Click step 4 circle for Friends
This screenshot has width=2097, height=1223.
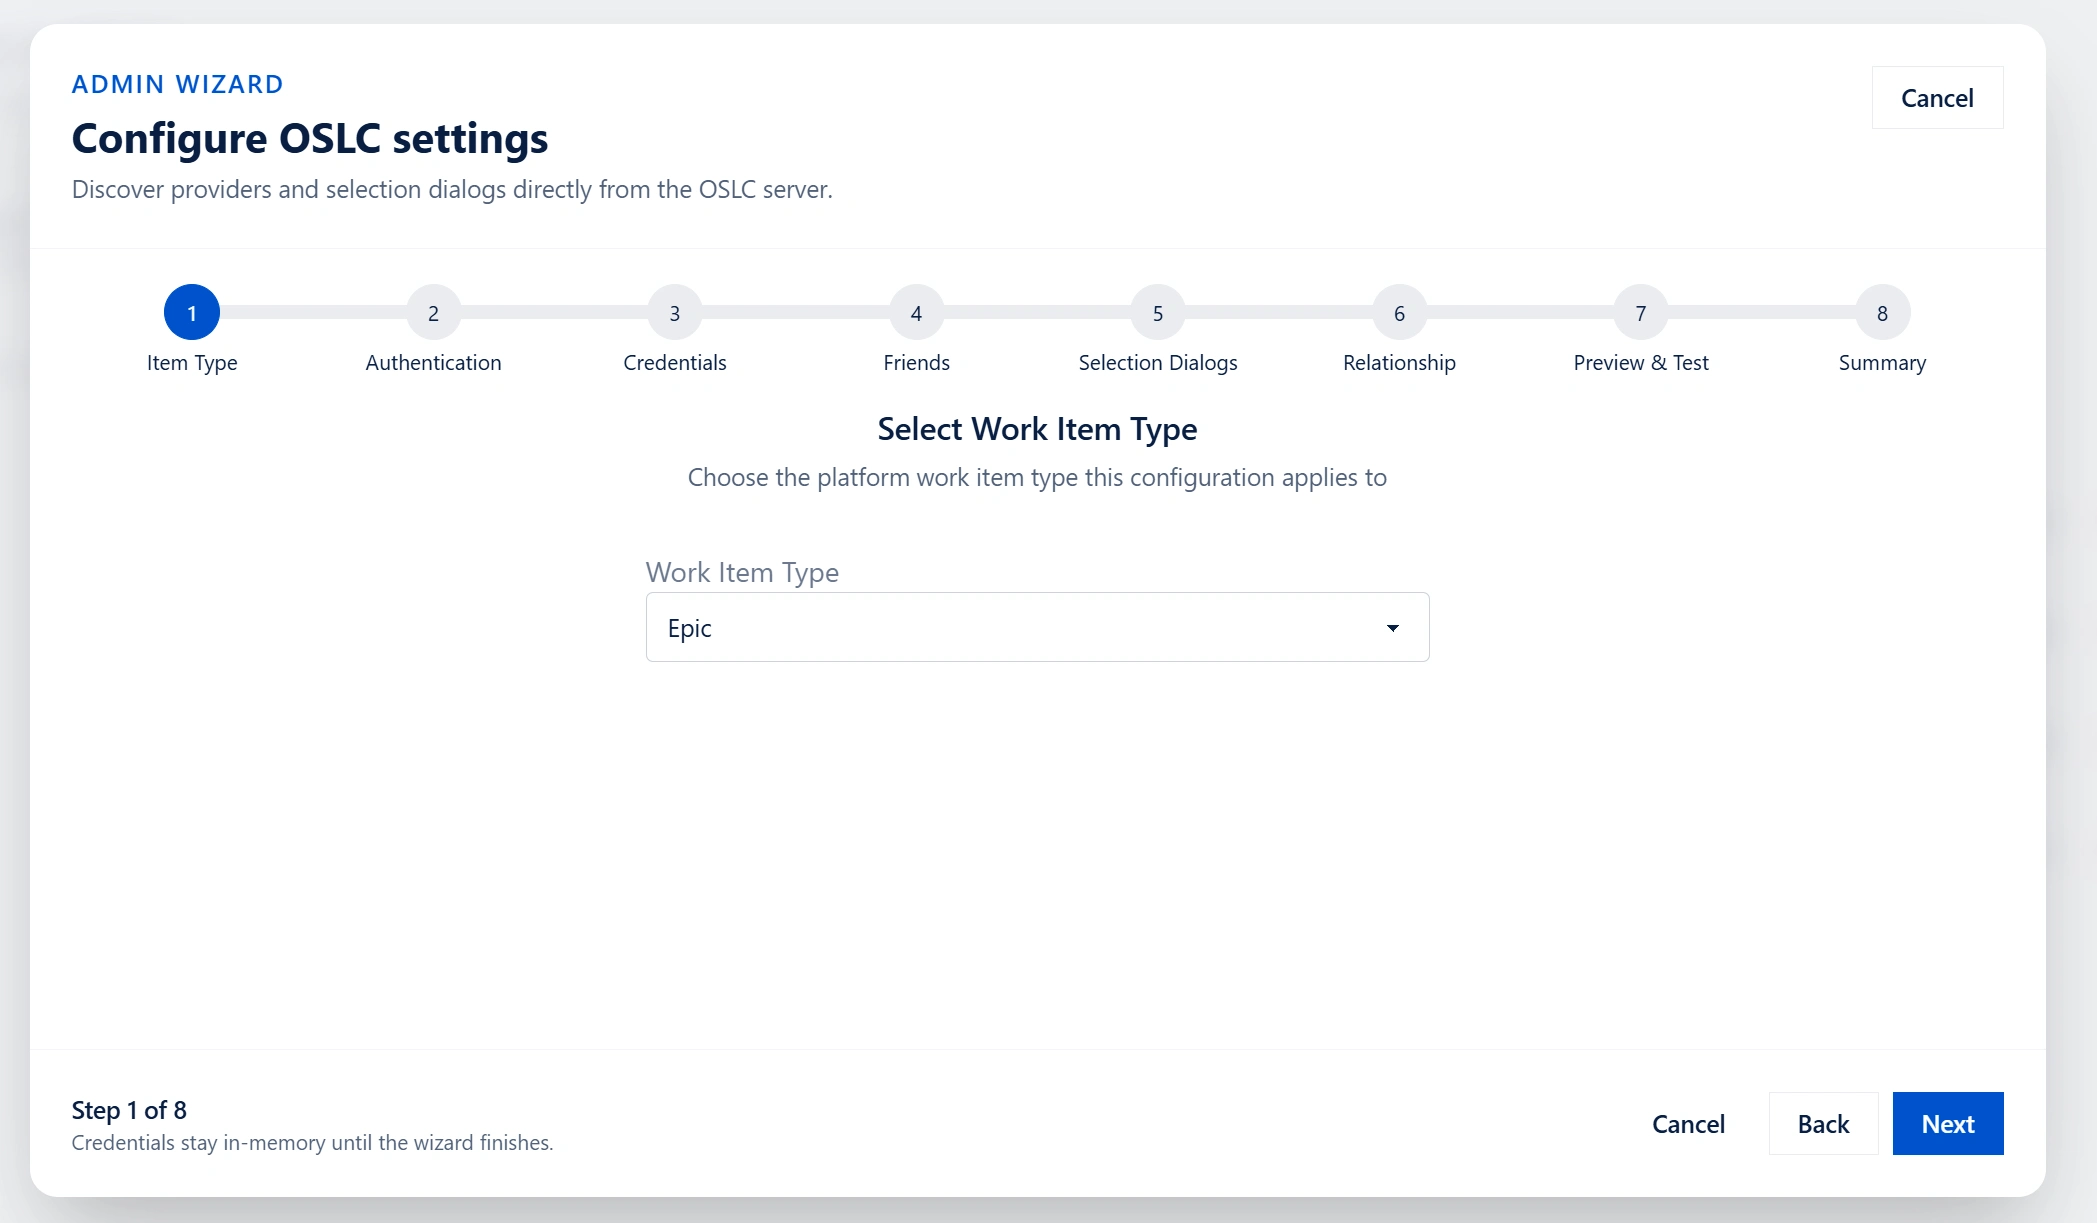916,313
